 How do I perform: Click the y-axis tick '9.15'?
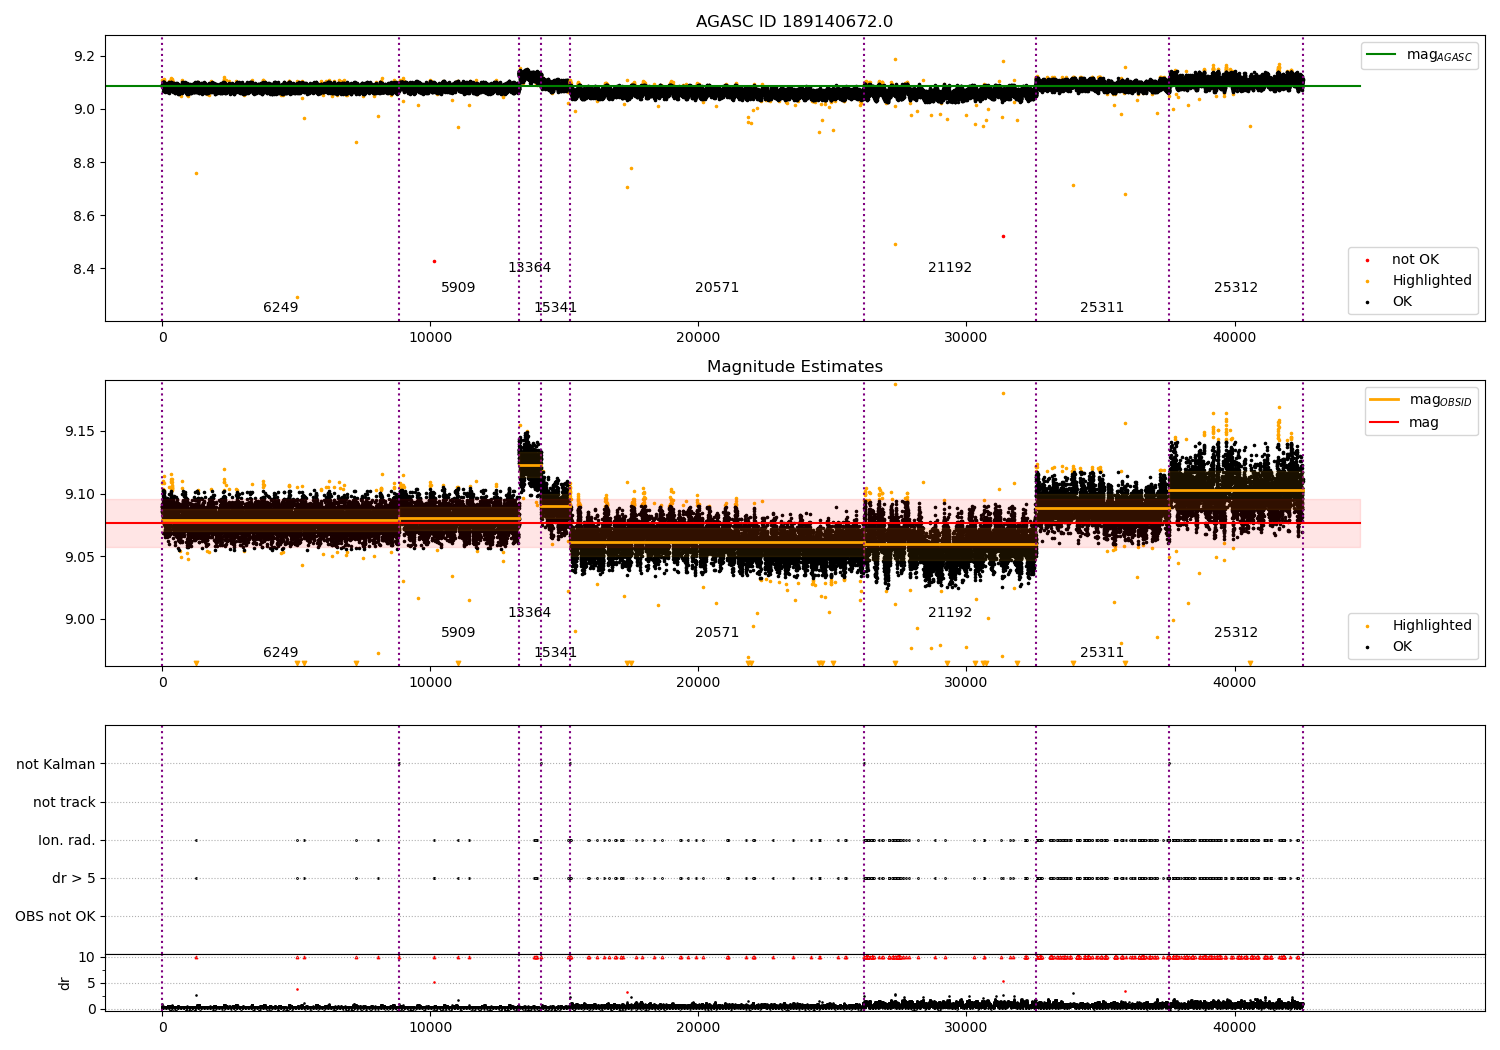[x=80, y=432]
